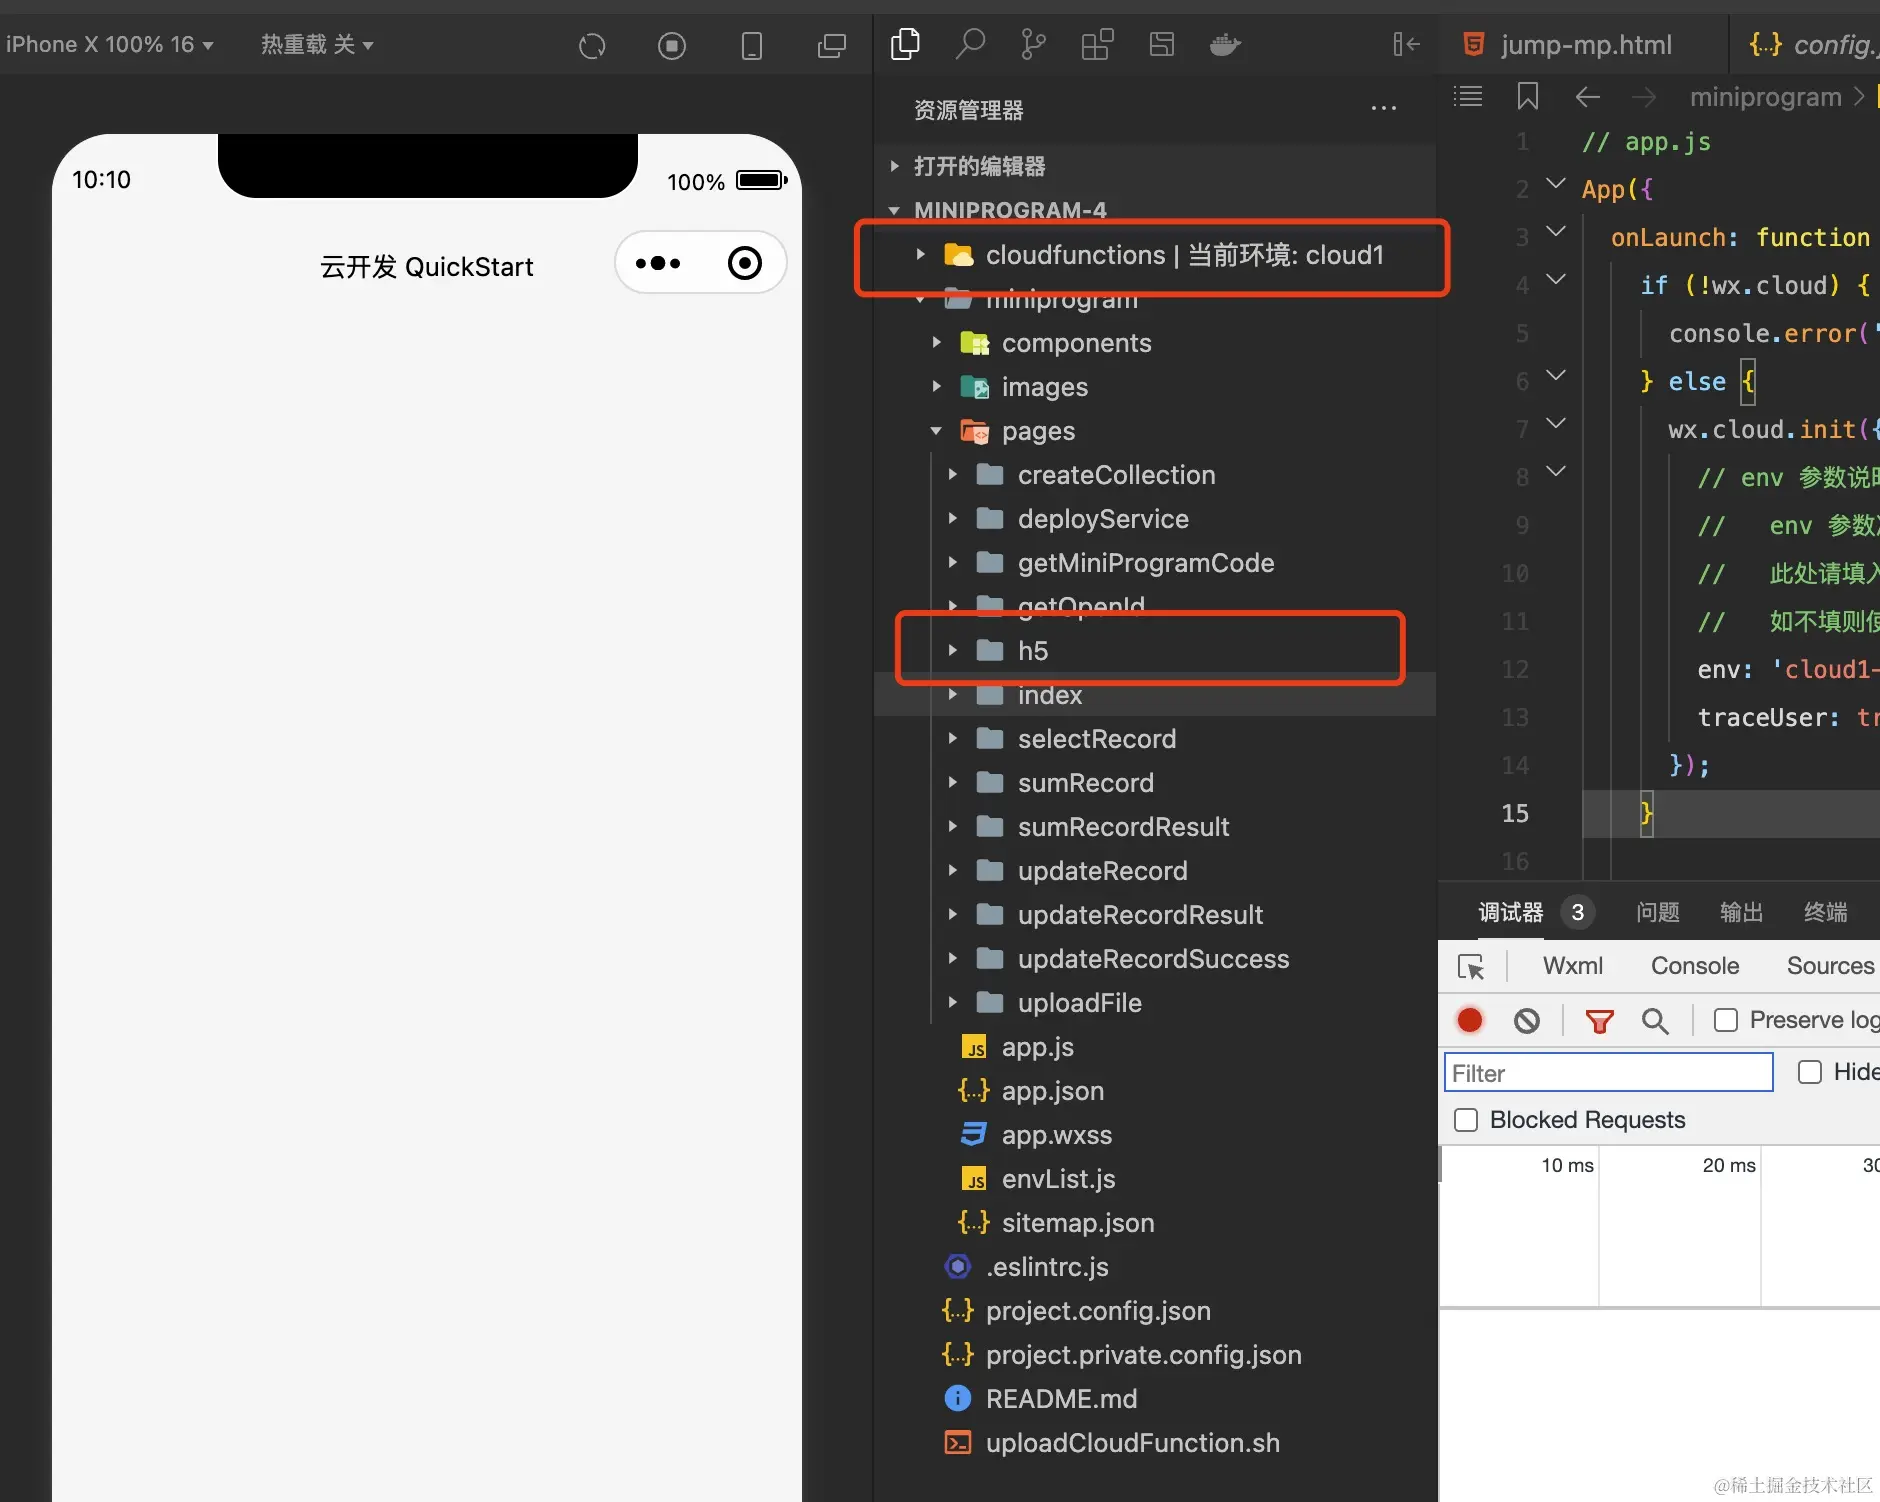Open the mini program capsule menu dots
The height and width of the screenshot is (1502, 1880).
coord(658,263)
